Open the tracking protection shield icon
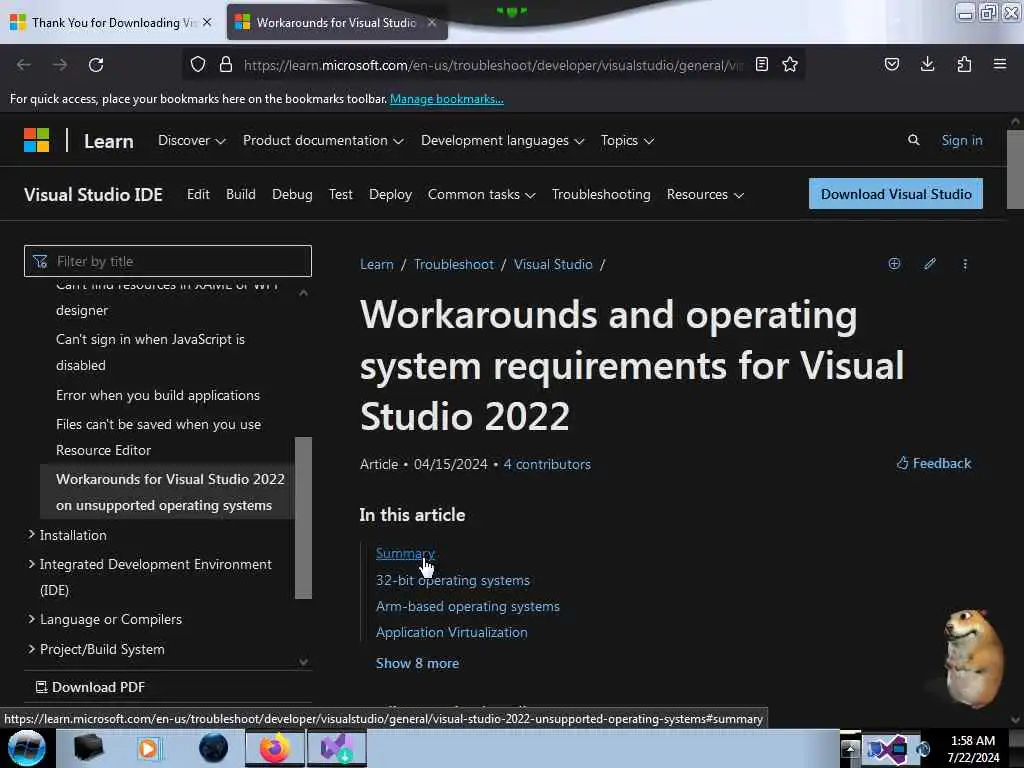This screenshot has height=768, width=1024. 198,64
